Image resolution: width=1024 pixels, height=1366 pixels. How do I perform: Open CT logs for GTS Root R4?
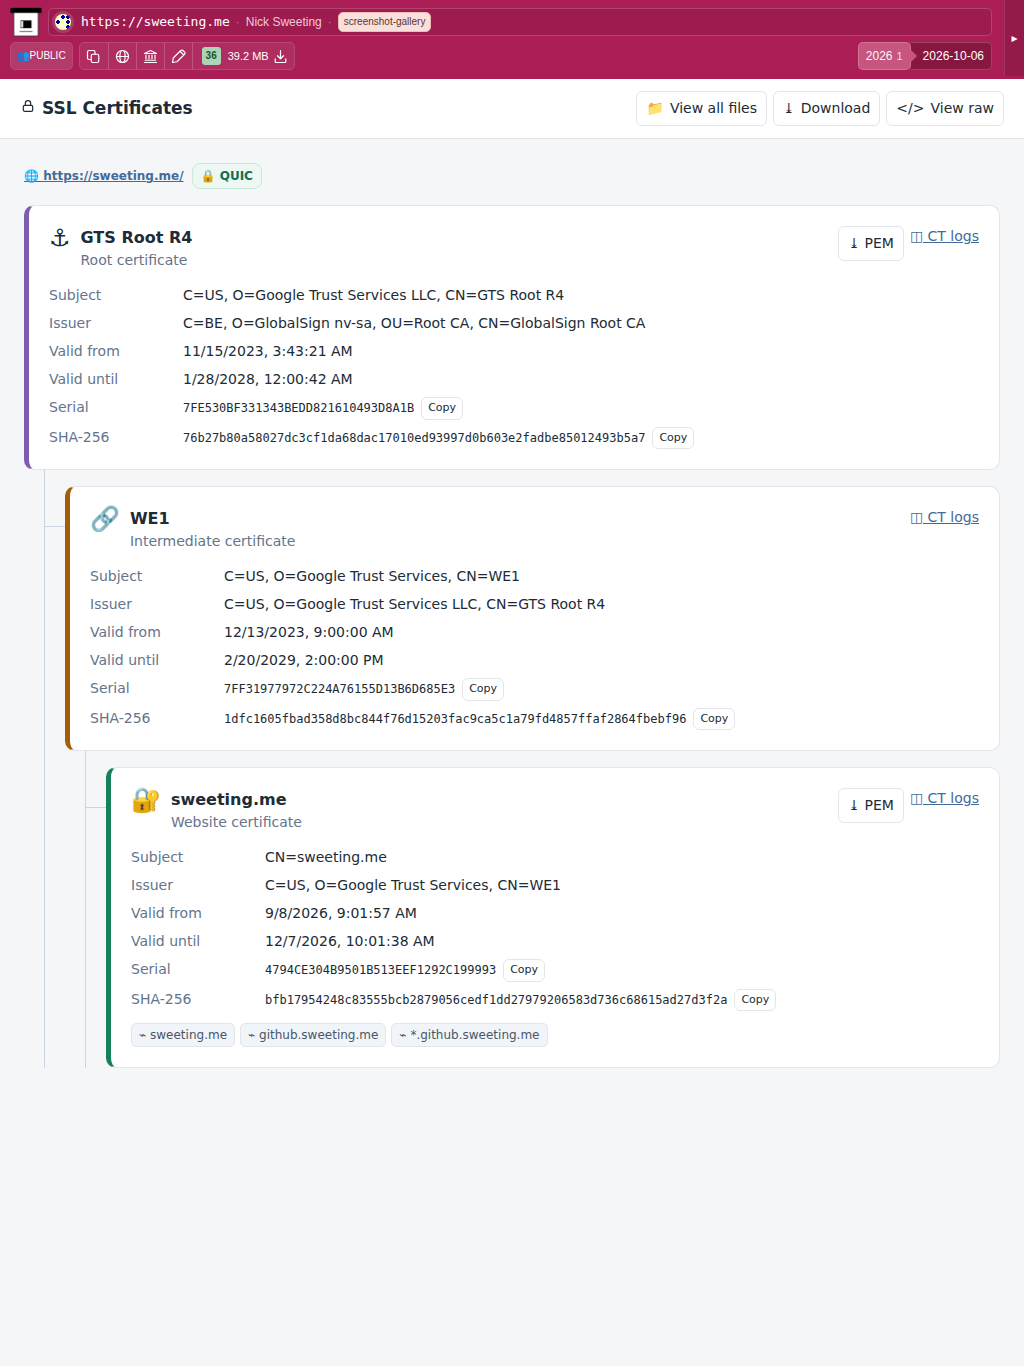tap(945, 236)
